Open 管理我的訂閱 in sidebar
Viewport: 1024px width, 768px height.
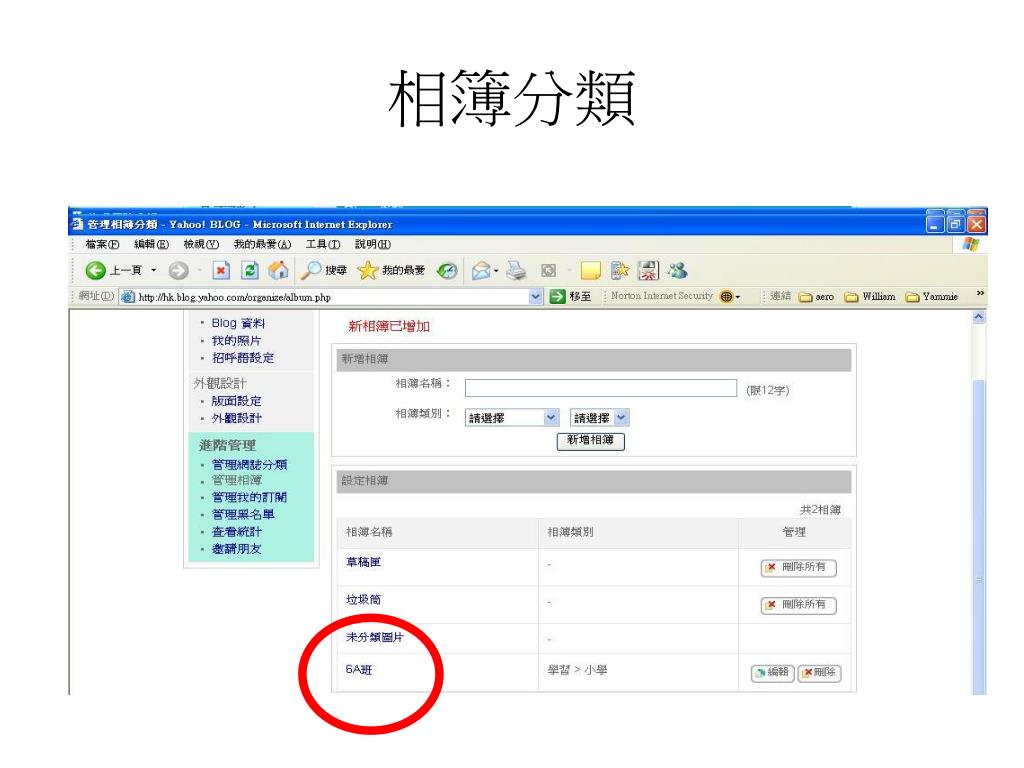click(x=249, y=497)
